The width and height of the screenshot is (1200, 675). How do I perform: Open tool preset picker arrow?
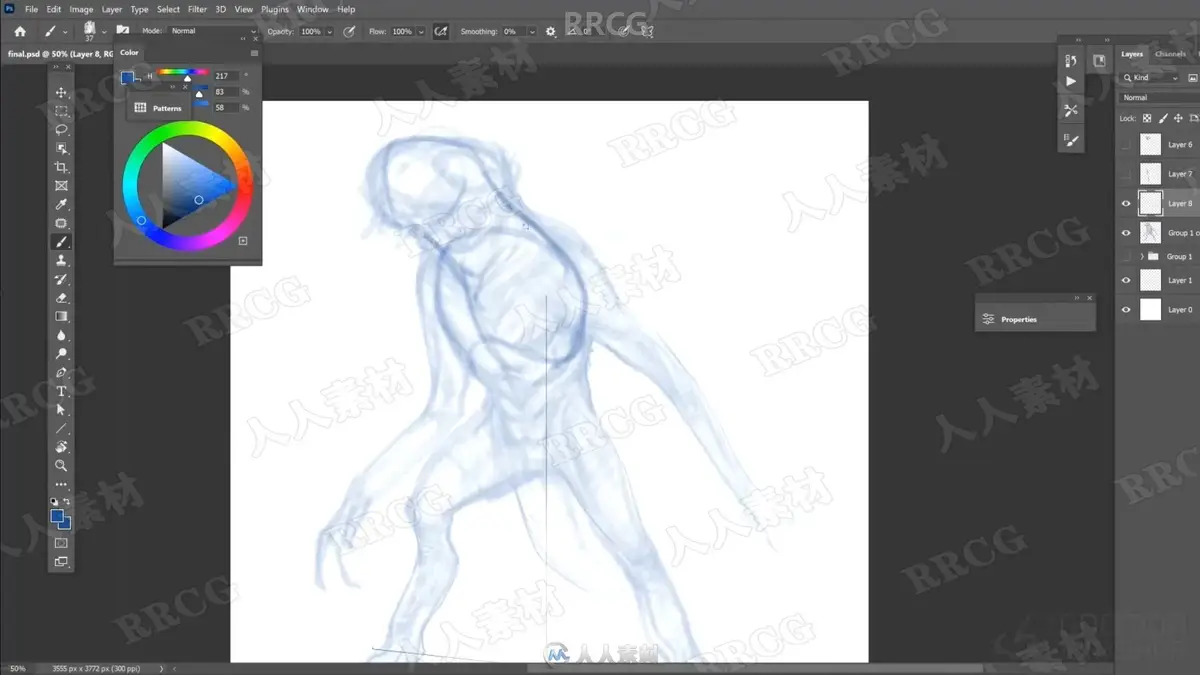click(x=65, y=32)
